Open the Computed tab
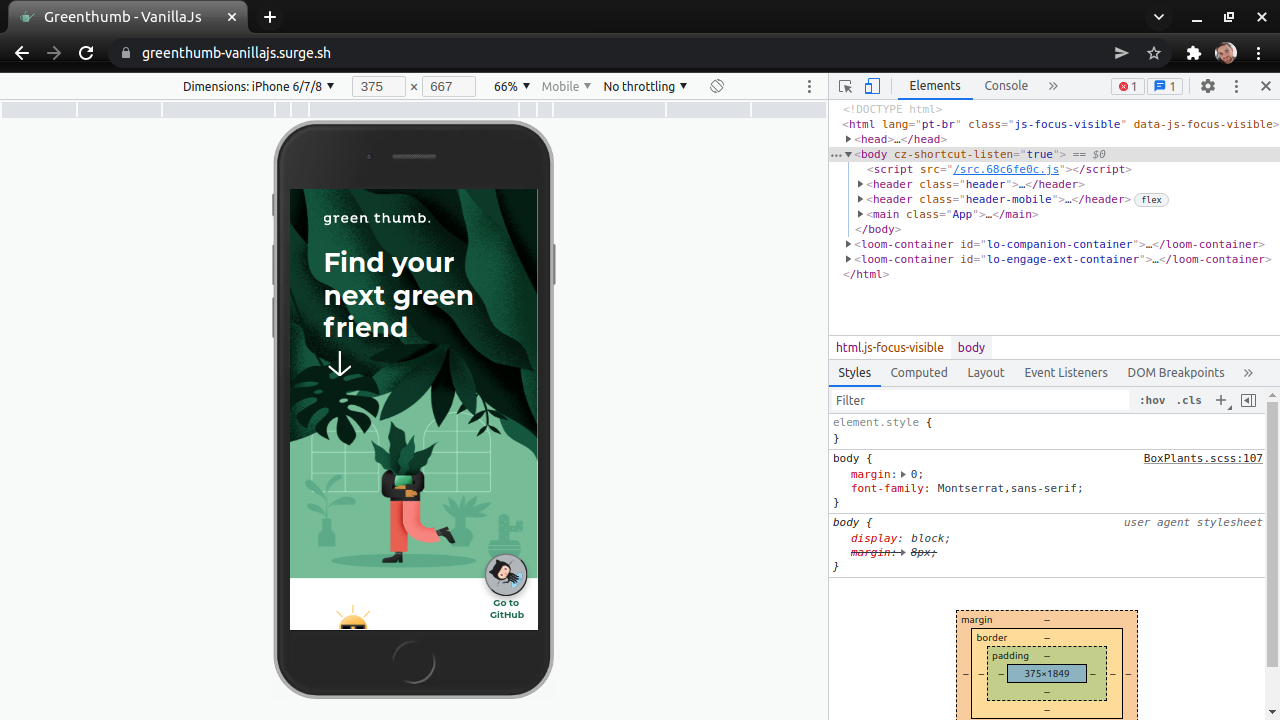The height and width of the screenshot is (720, 1280). 919,372
